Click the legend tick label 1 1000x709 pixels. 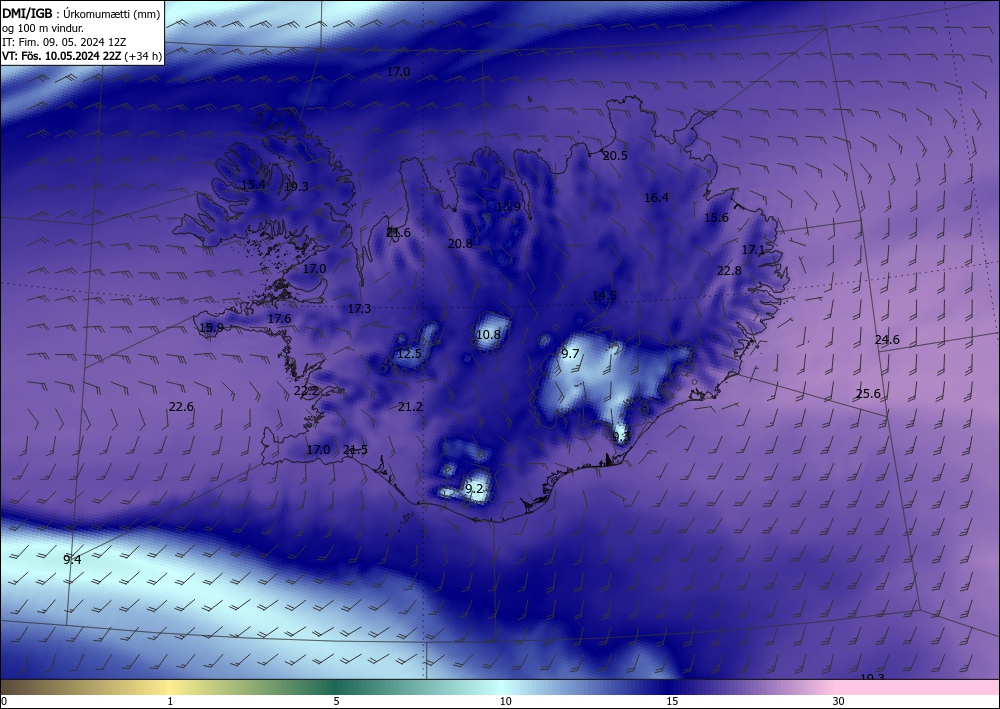click(170, 701)
